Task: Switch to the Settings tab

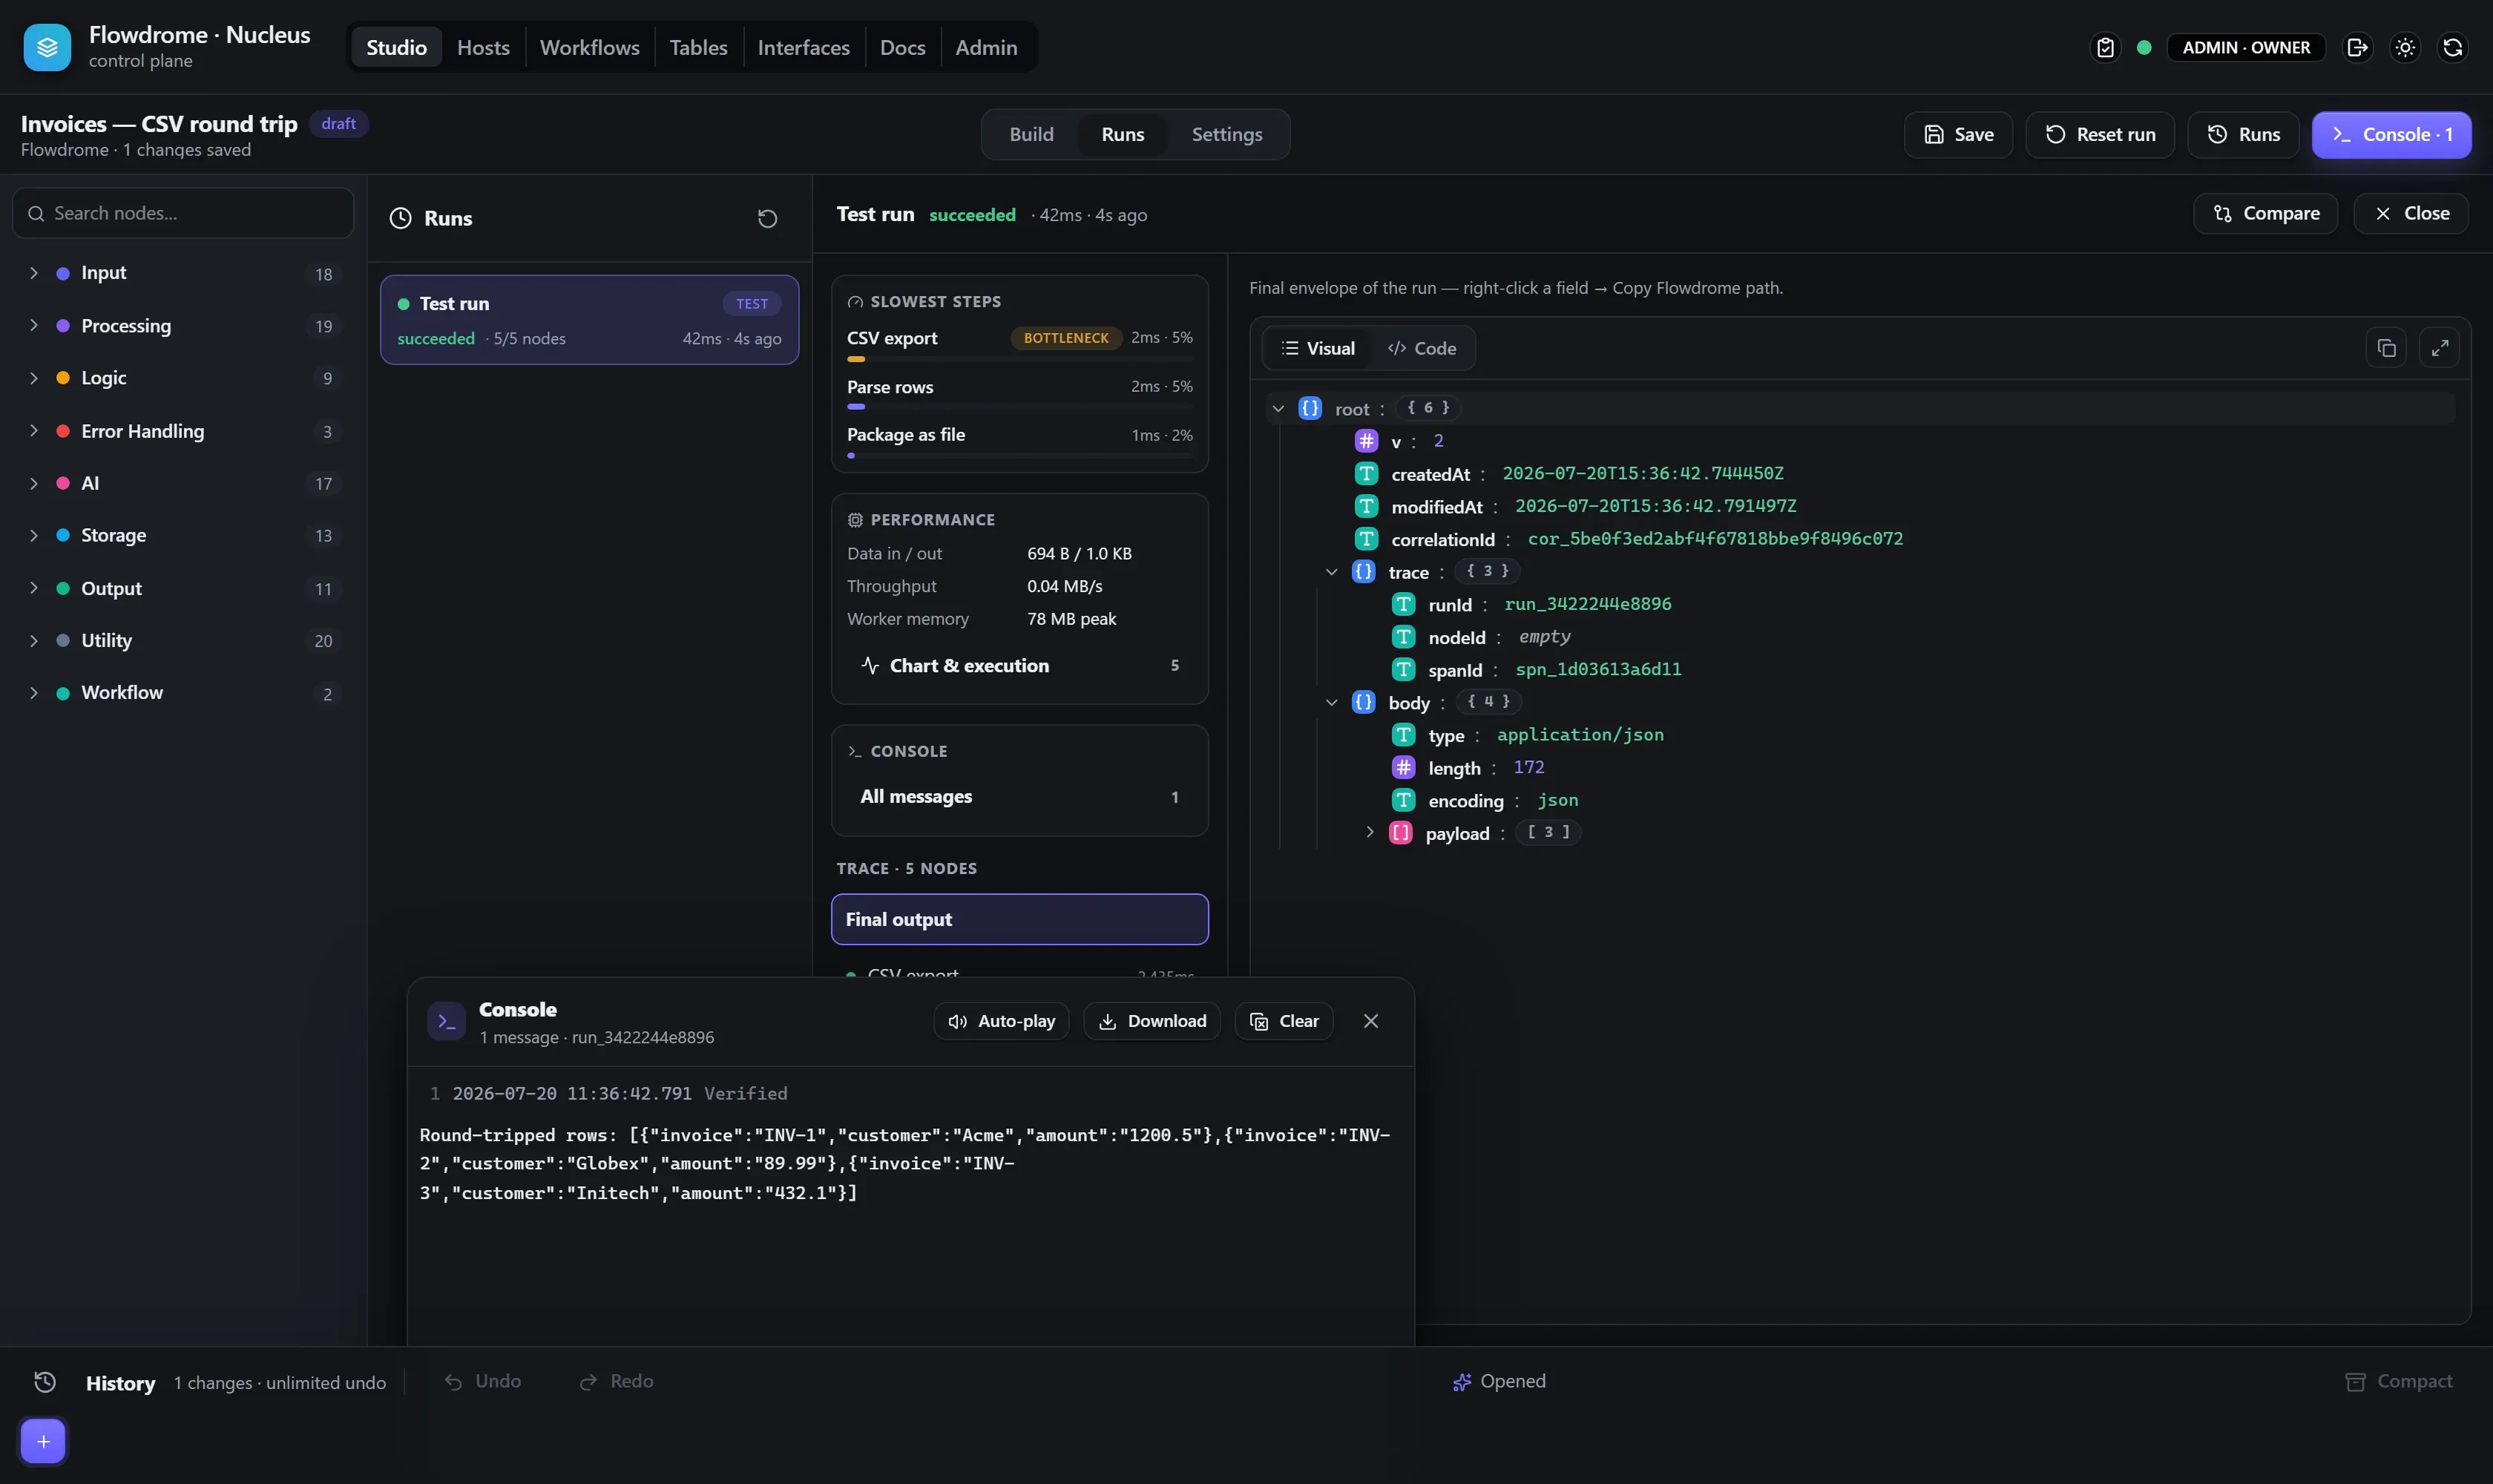Action: coord(1226,134)
